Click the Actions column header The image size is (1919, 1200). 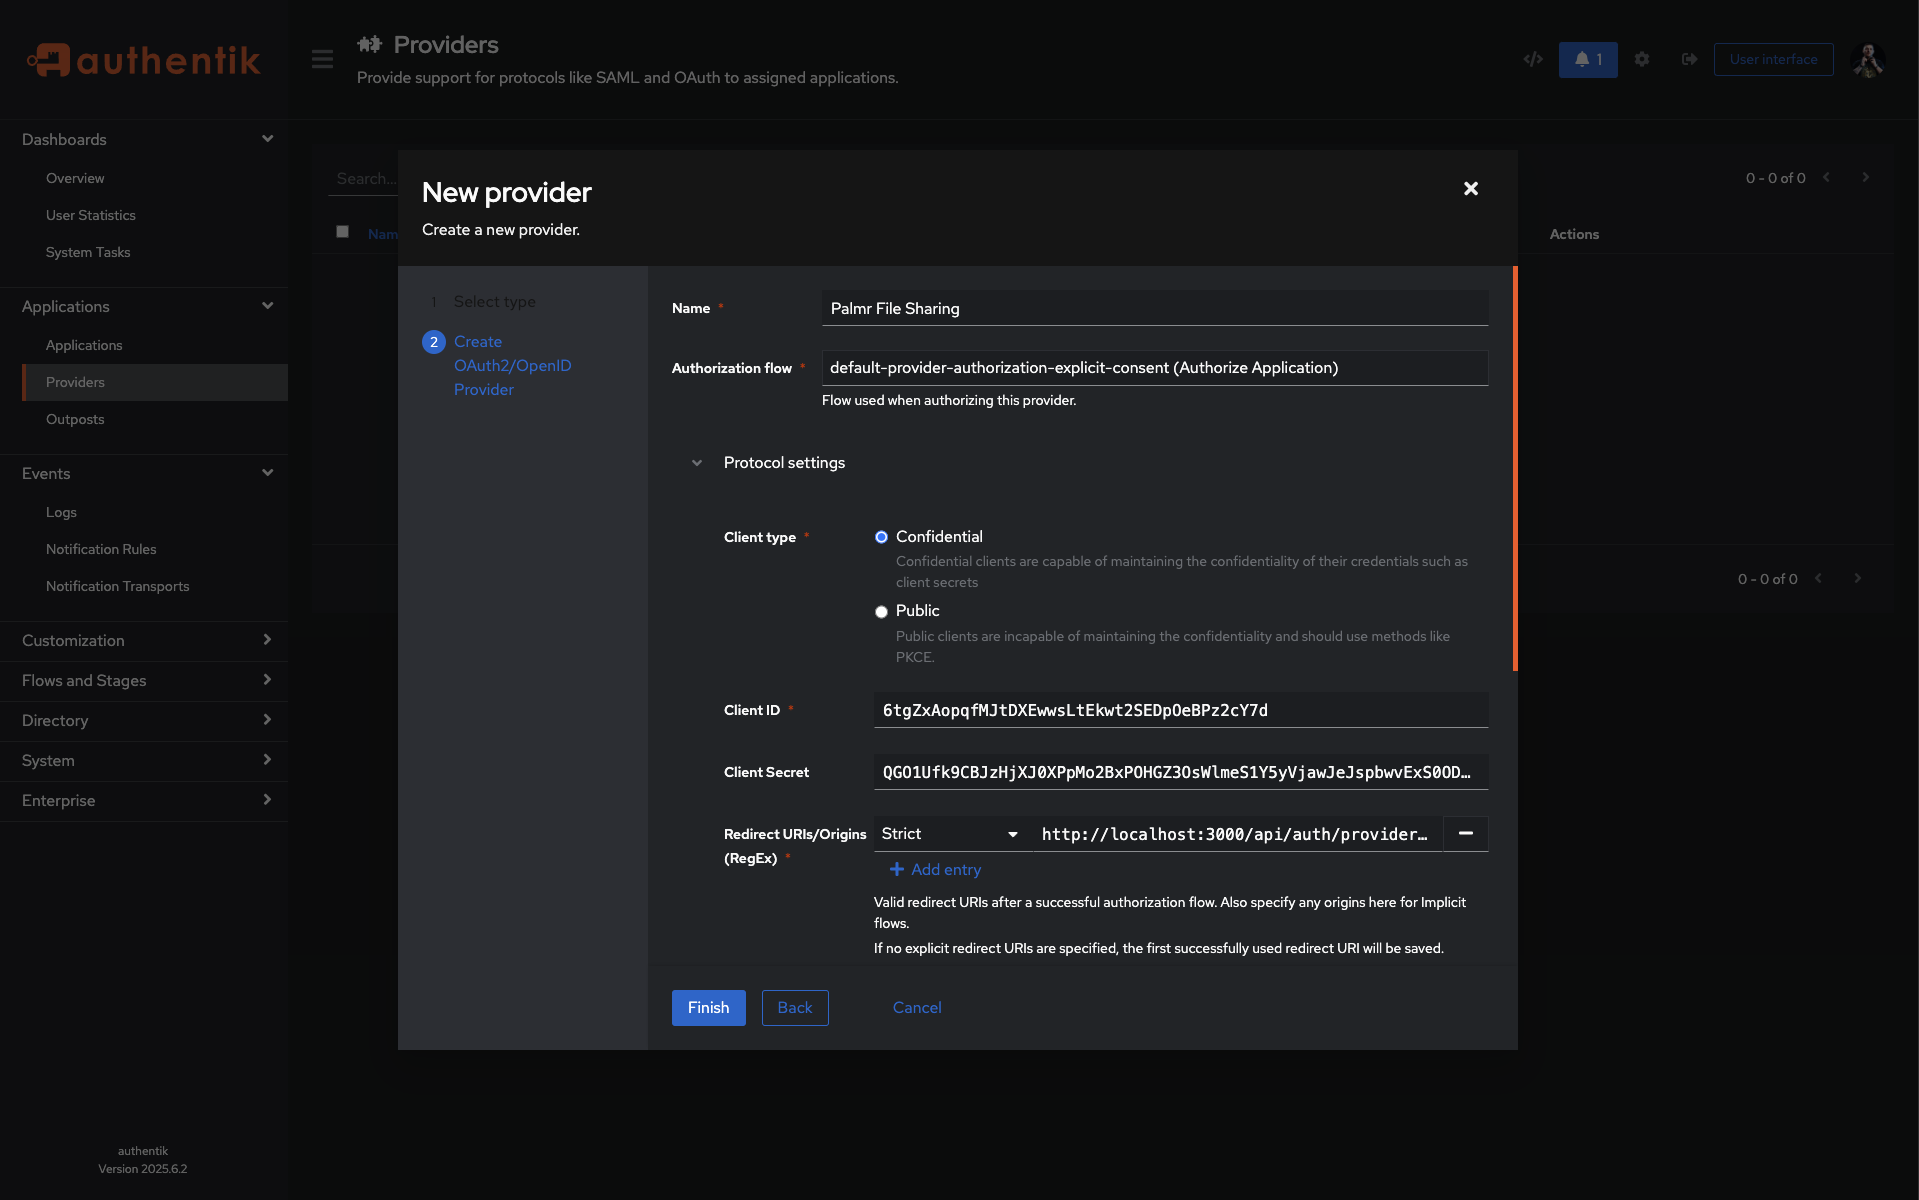(1574, 234)
